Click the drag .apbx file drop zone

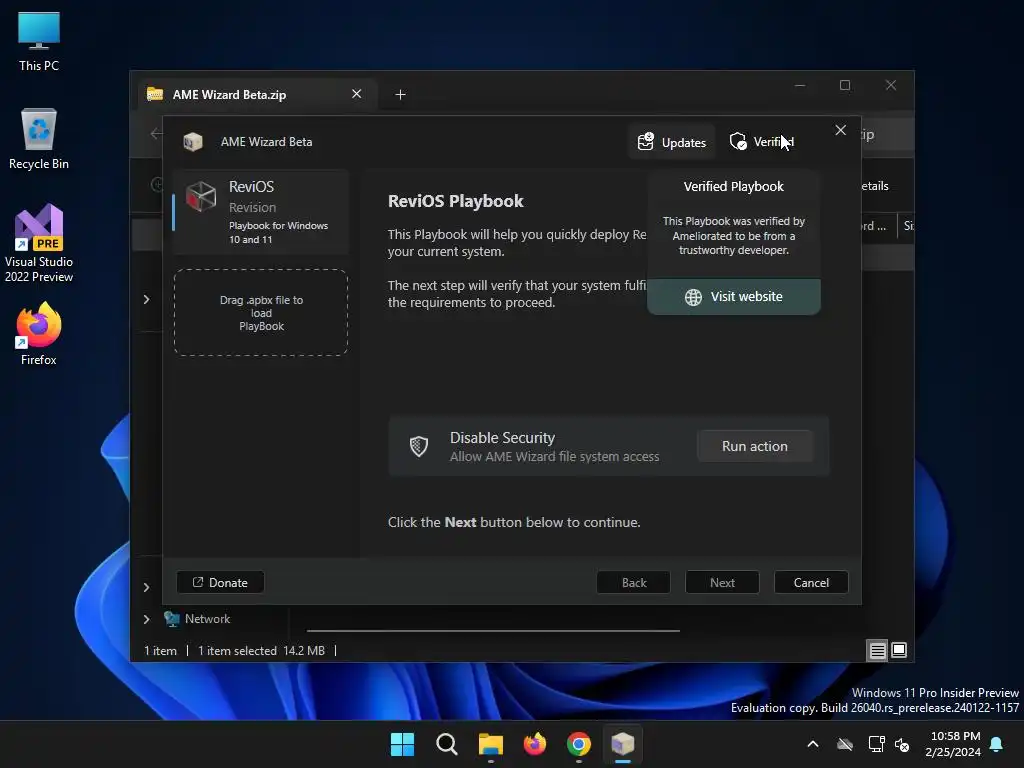pyautogui.click(x=261, y=313)
